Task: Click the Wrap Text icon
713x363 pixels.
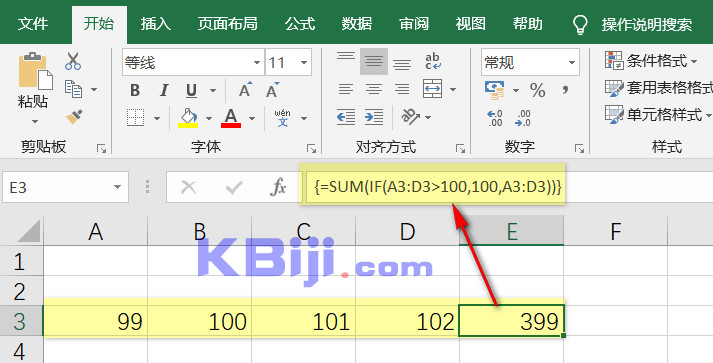Action: coord(433,61)
